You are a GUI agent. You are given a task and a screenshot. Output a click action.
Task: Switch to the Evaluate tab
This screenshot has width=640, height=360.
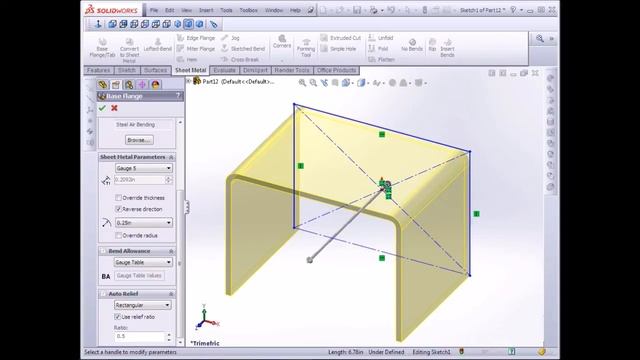224,70
